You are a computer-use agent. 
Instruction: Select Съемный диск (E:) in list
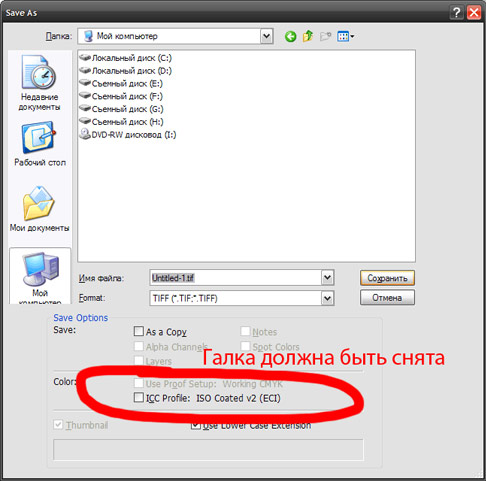(x=121, y=83)
